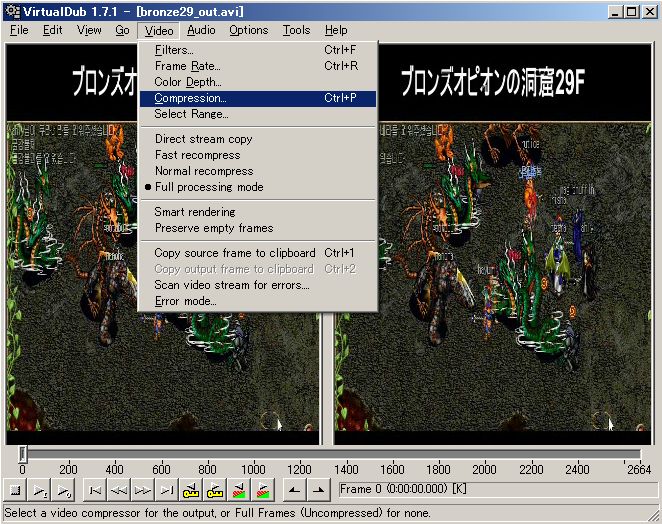Select Direct stream copy mode
Image resolution: width=662 pixels, height=524 pixels.
(258, 139)
